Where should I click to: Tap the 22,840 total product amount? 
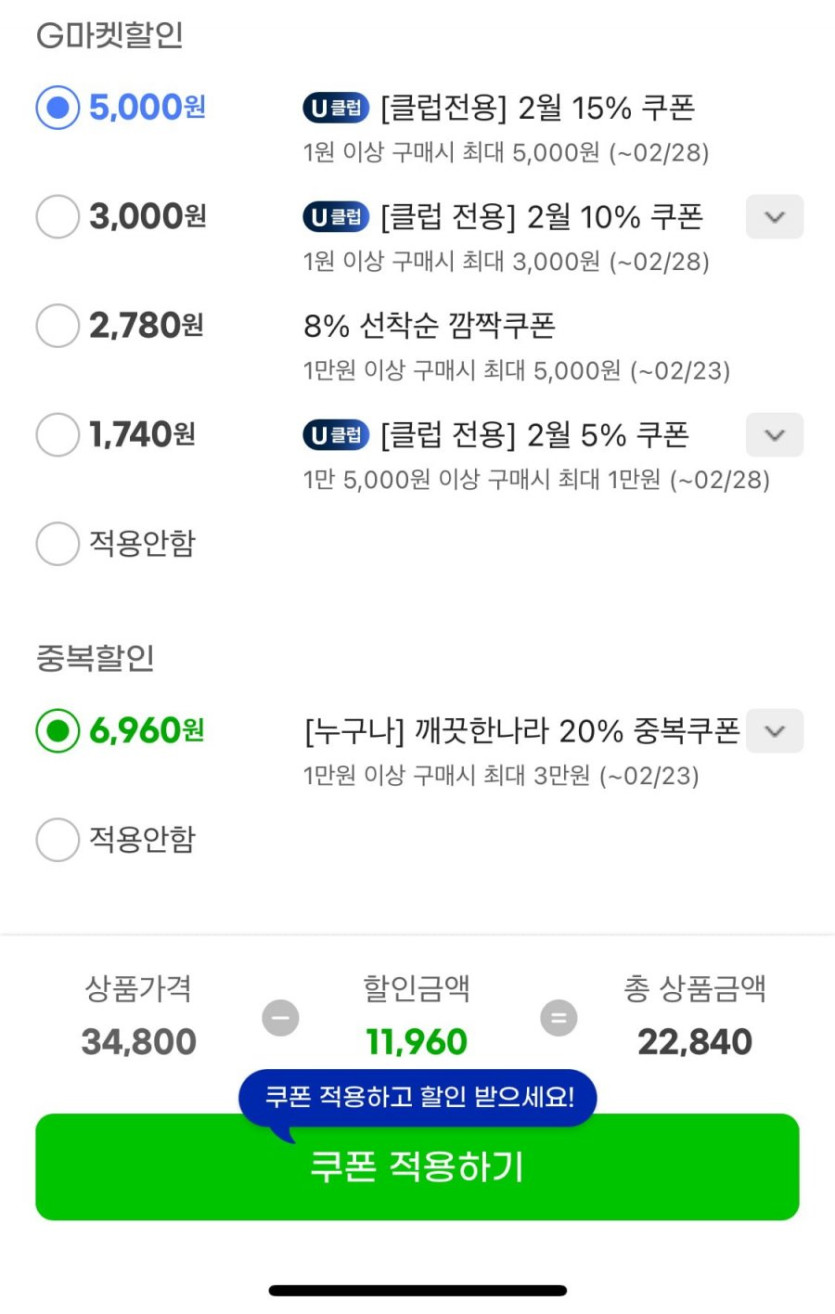point(695,1042)
